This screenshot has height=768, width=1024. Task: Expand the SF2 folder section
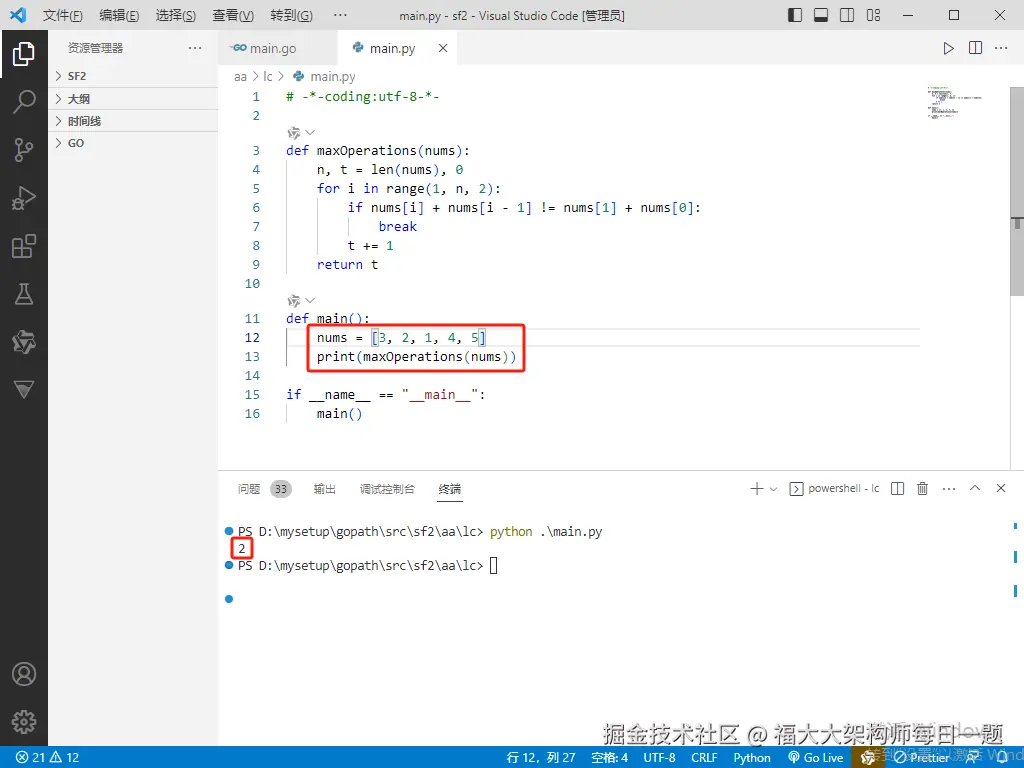pos(133,76)
